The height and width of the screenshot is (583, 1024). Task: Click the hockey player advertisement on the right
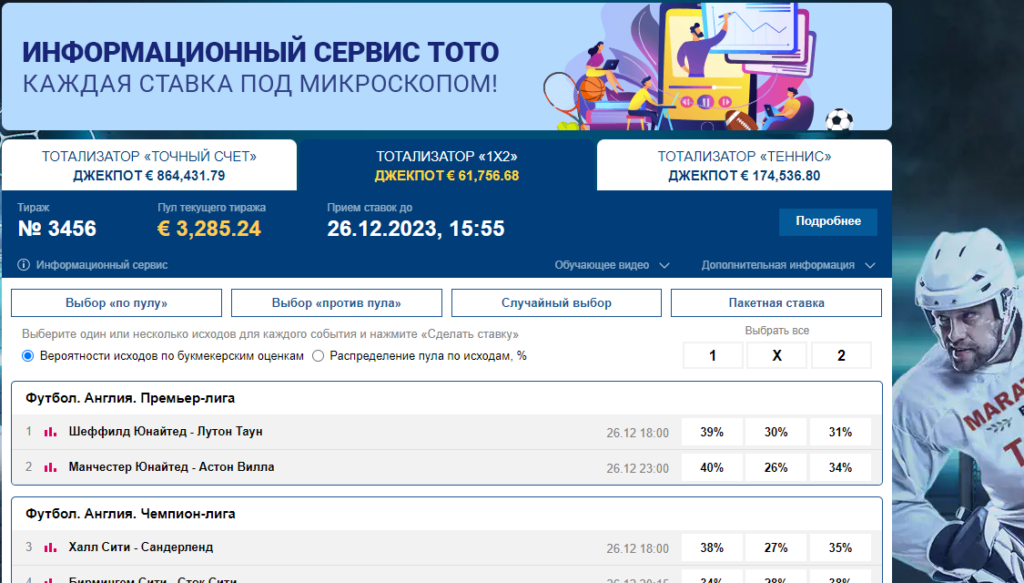pyautogui.click(x=957, y=403)
